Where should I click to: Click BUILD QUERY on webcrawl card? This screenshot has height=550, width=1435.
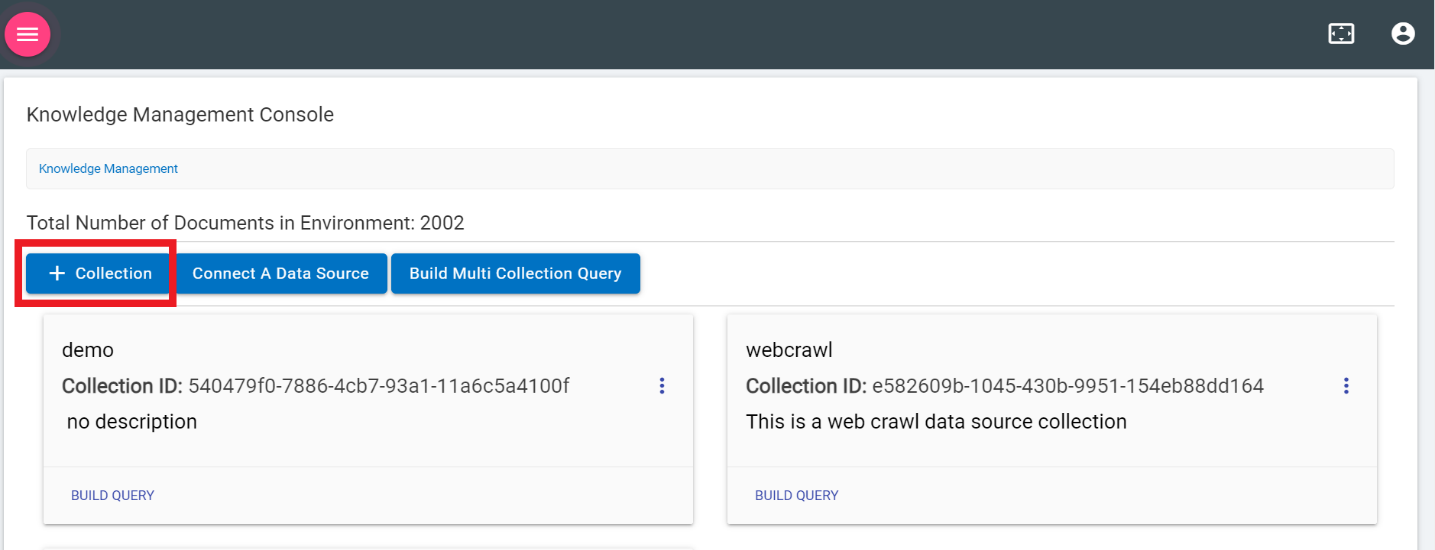(x=797, y=495)
